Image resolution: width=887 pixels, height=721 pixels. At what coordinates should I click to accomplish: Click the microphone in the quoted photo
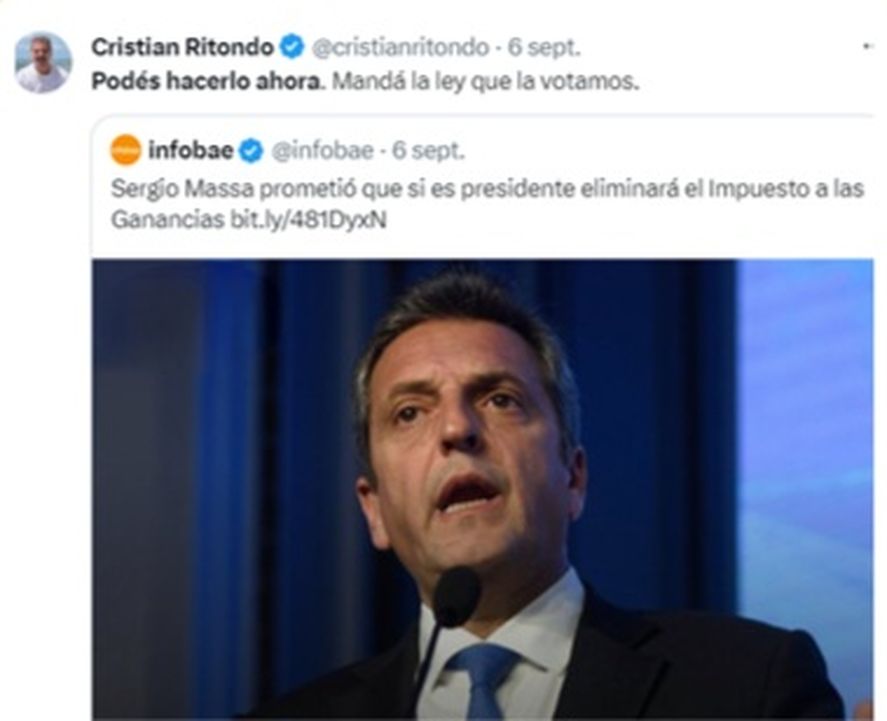[456, 597]
